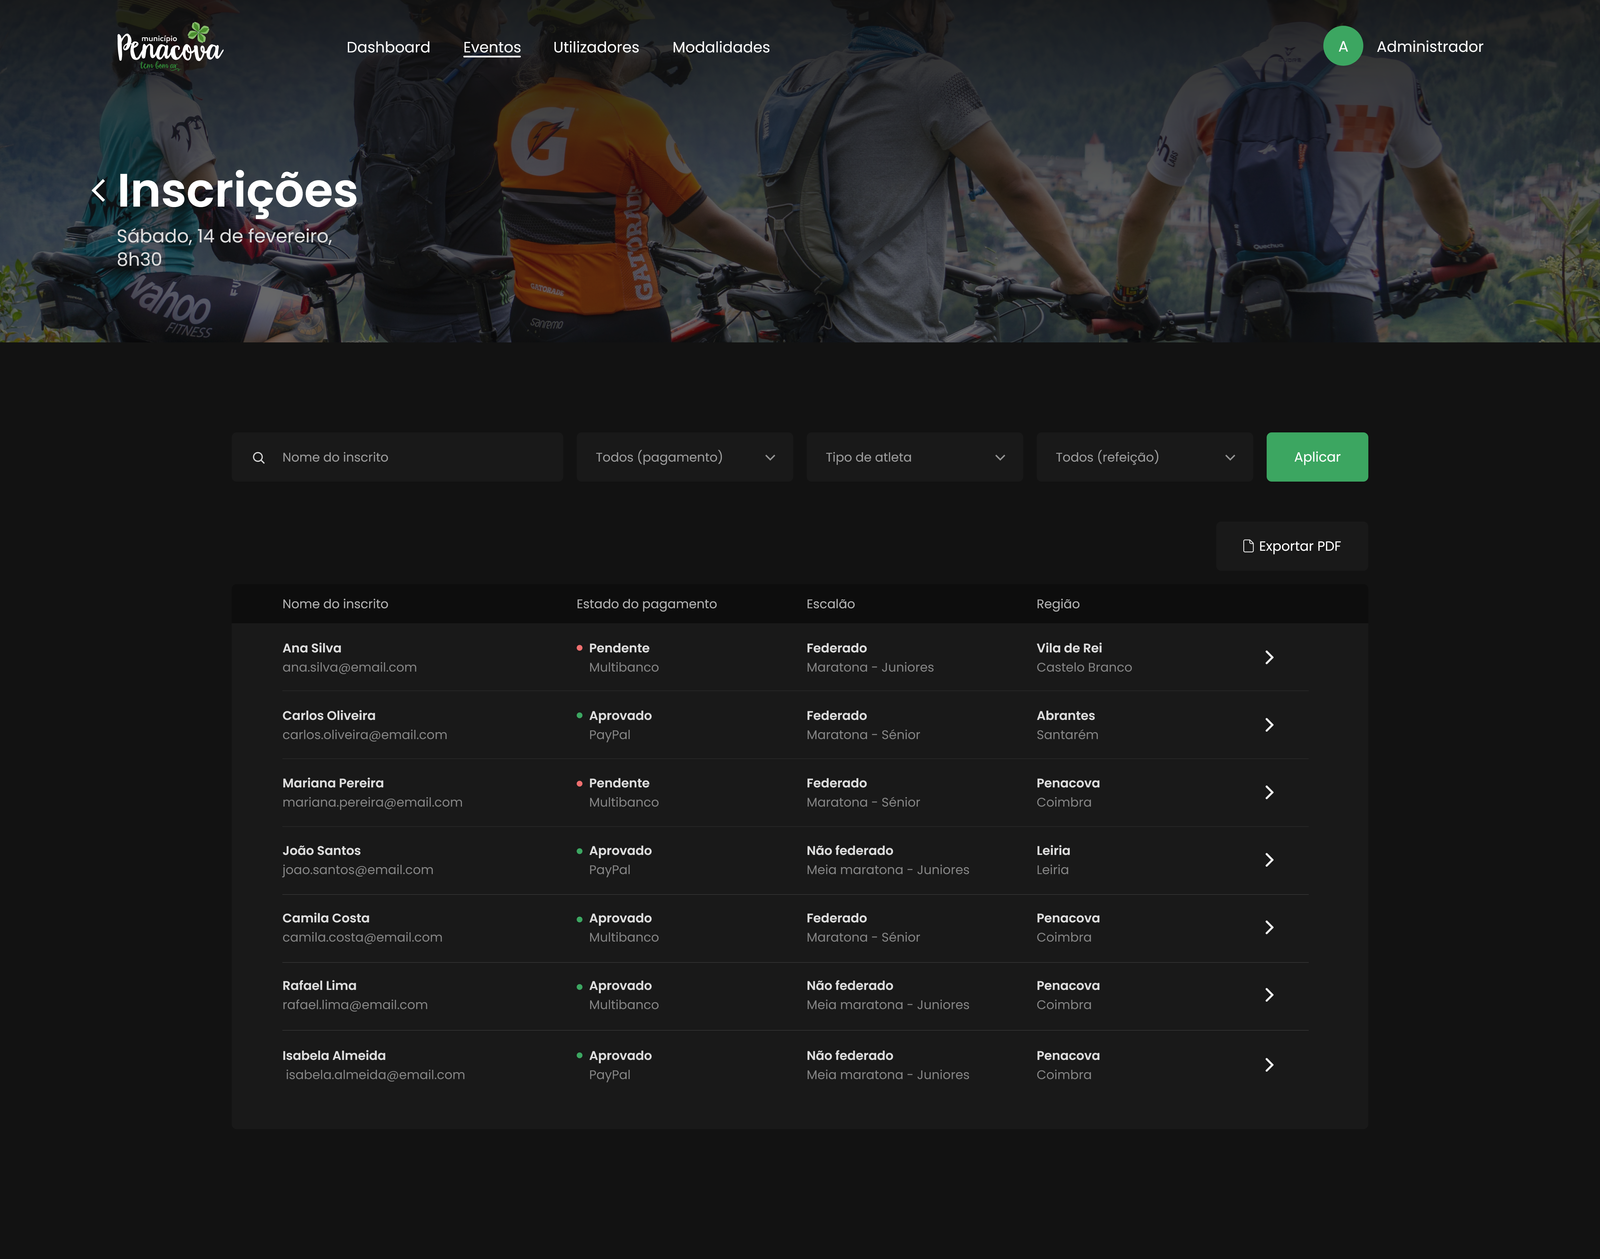Open the Tipo de atleta dropdown

click(914, 457)
